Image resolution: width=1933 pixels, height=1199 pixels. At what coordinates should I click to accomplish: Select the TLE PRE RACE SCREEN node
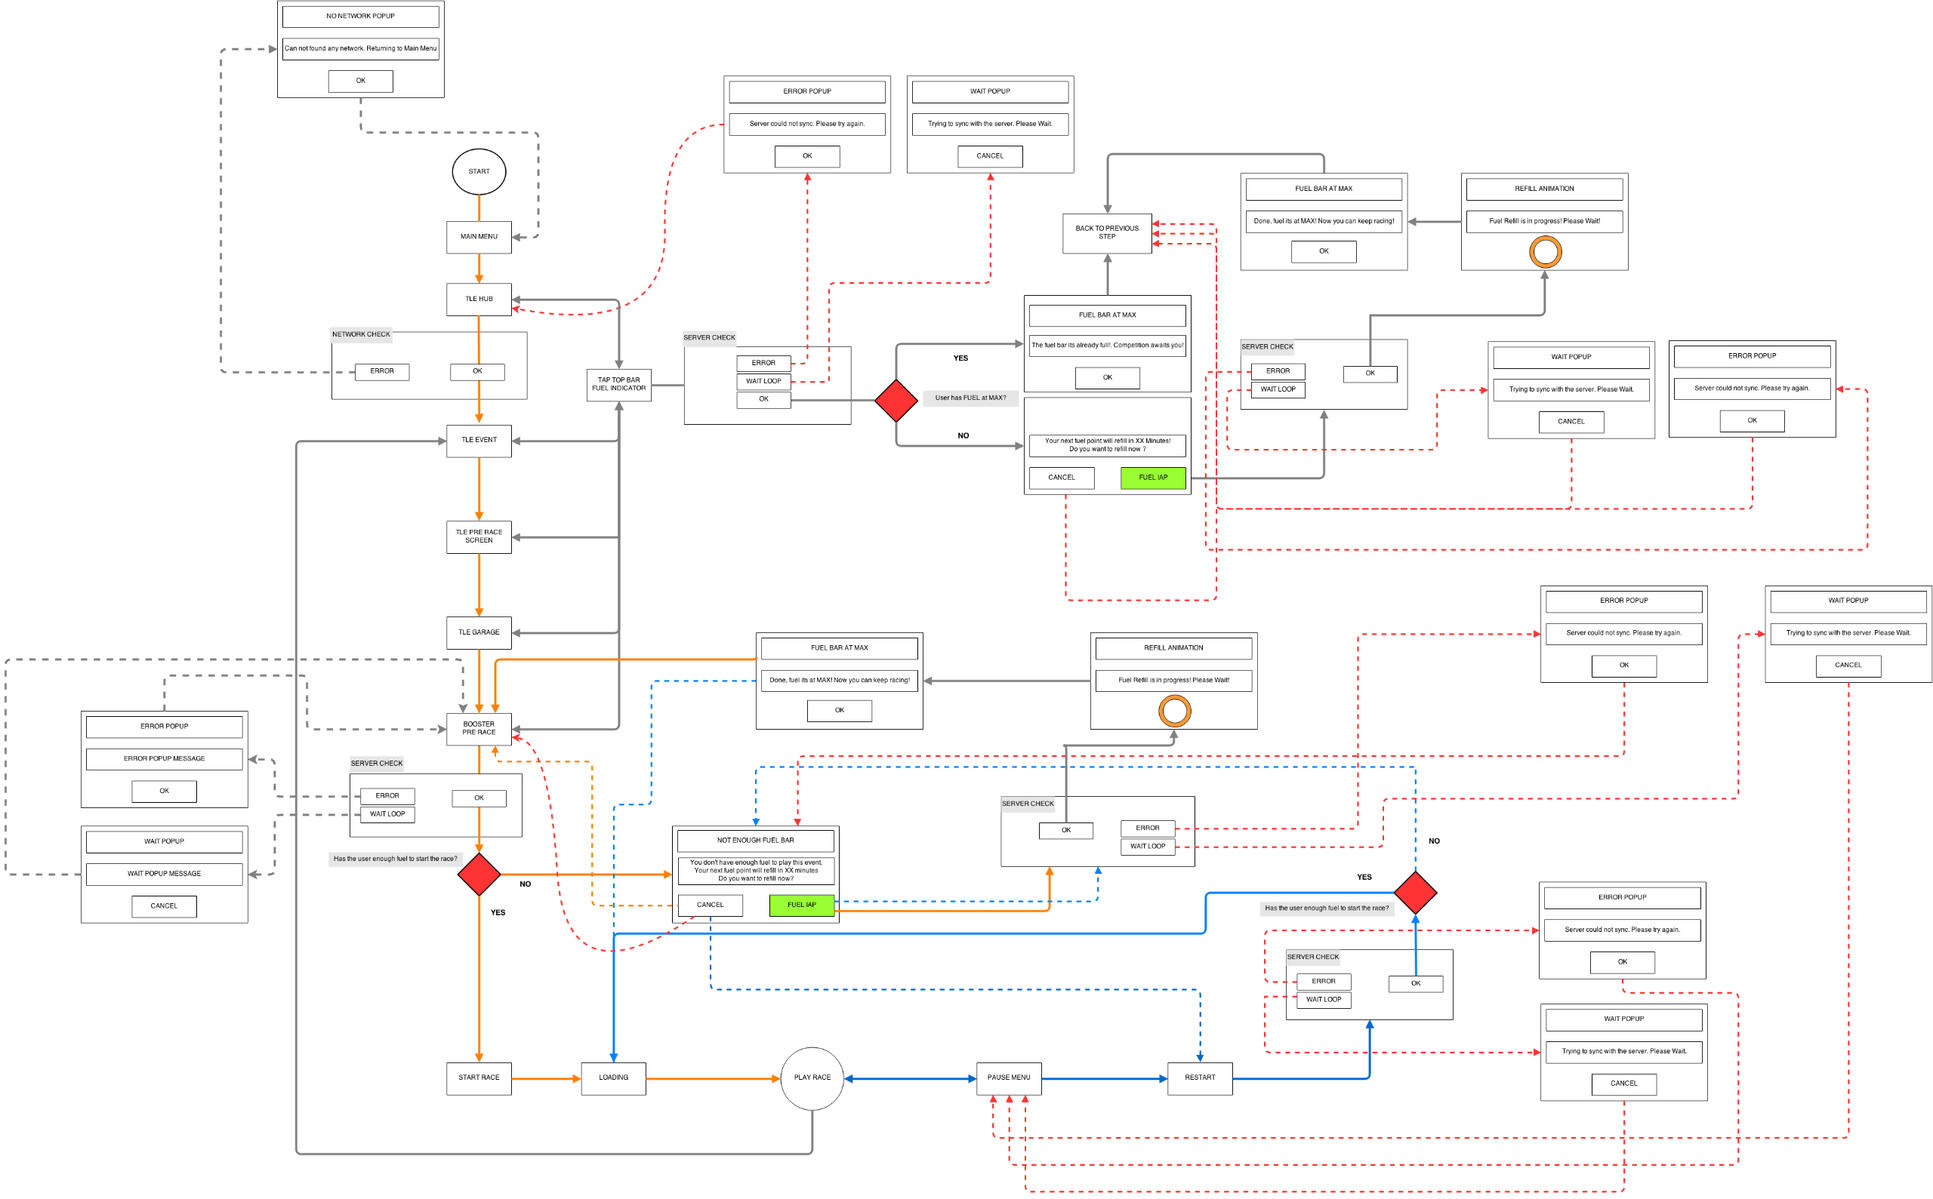coord(478,537)
